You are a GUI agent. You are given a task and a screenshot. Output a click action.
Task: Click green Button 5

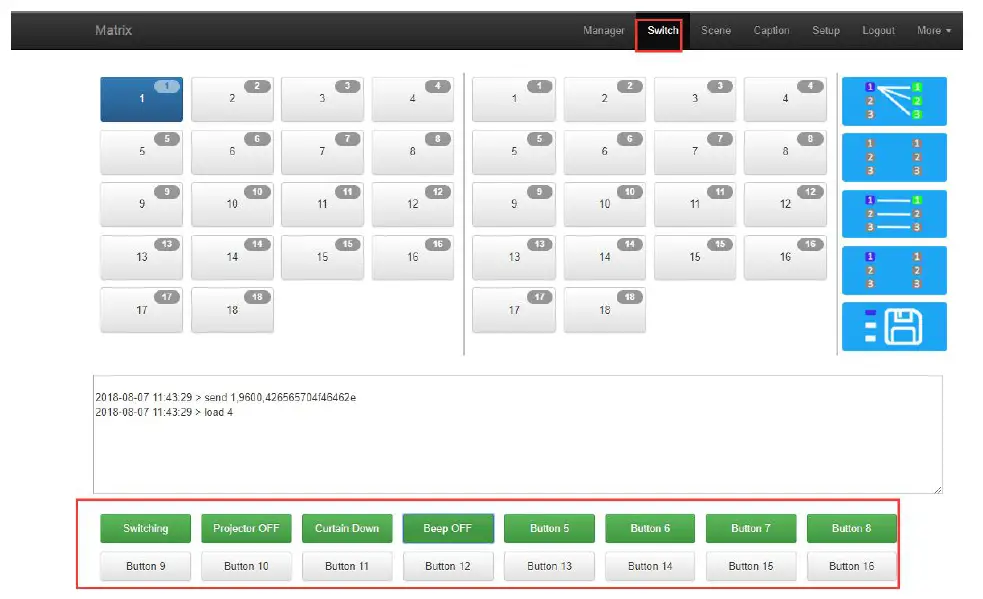549,528
